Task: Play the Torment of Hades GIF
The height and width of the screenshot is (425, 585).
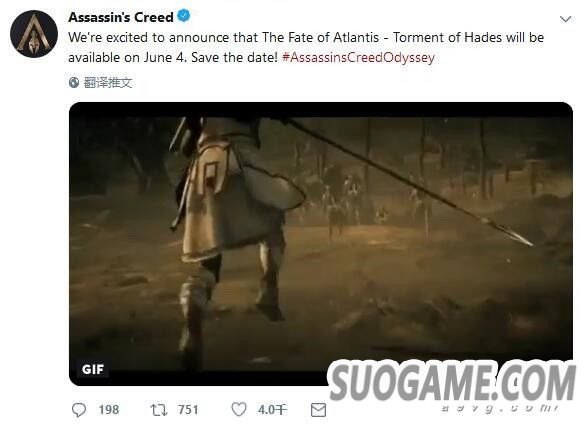Action: point(321,244)
